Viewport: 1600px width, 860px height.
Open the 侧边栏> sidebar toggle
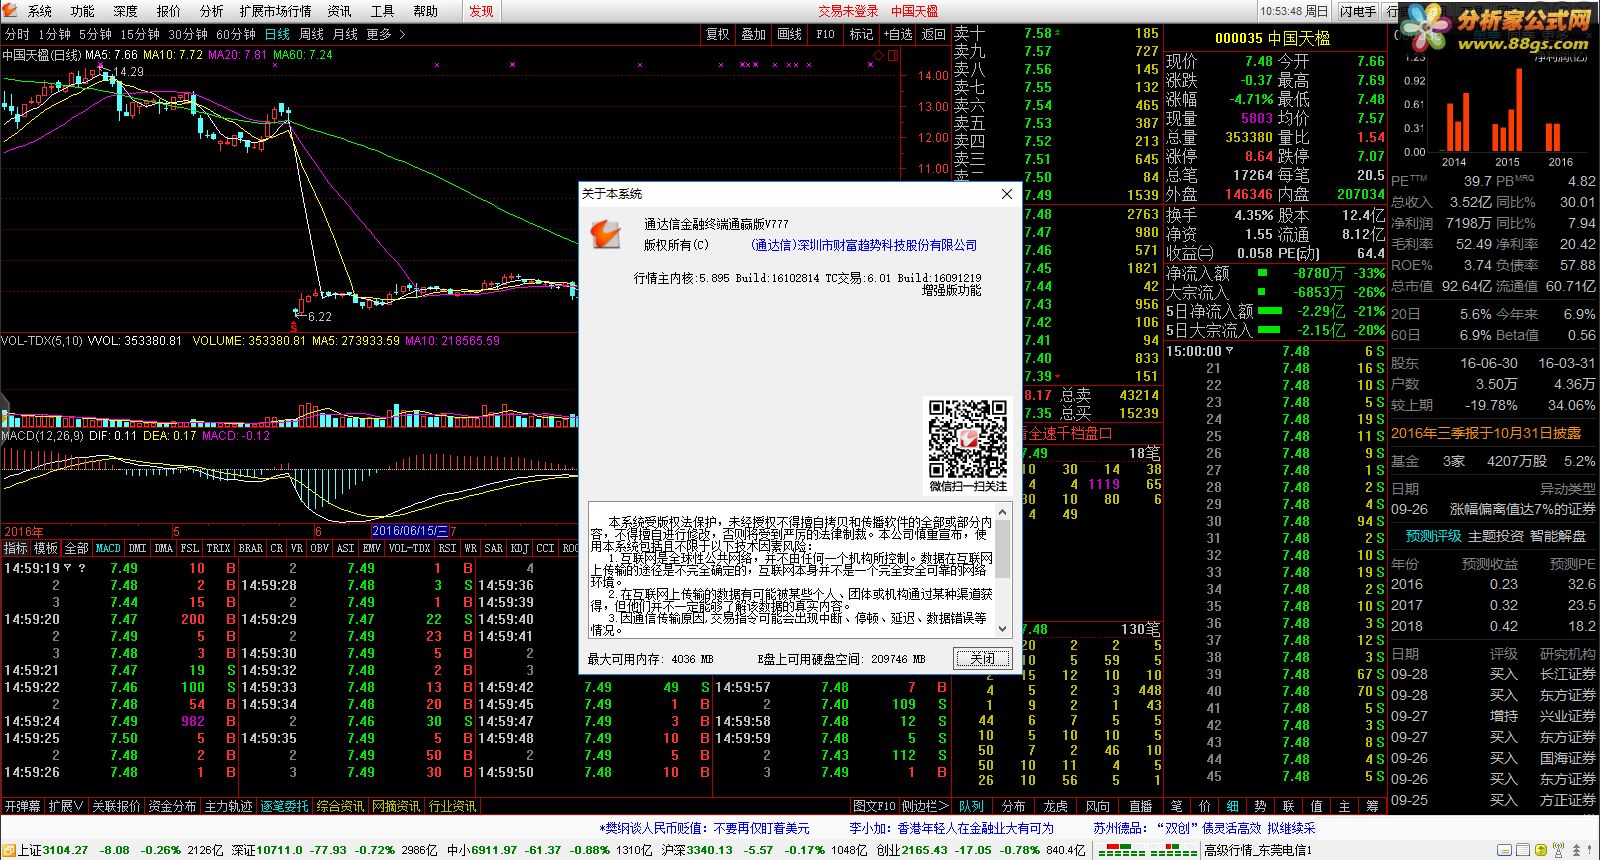(x=924, y=806)
